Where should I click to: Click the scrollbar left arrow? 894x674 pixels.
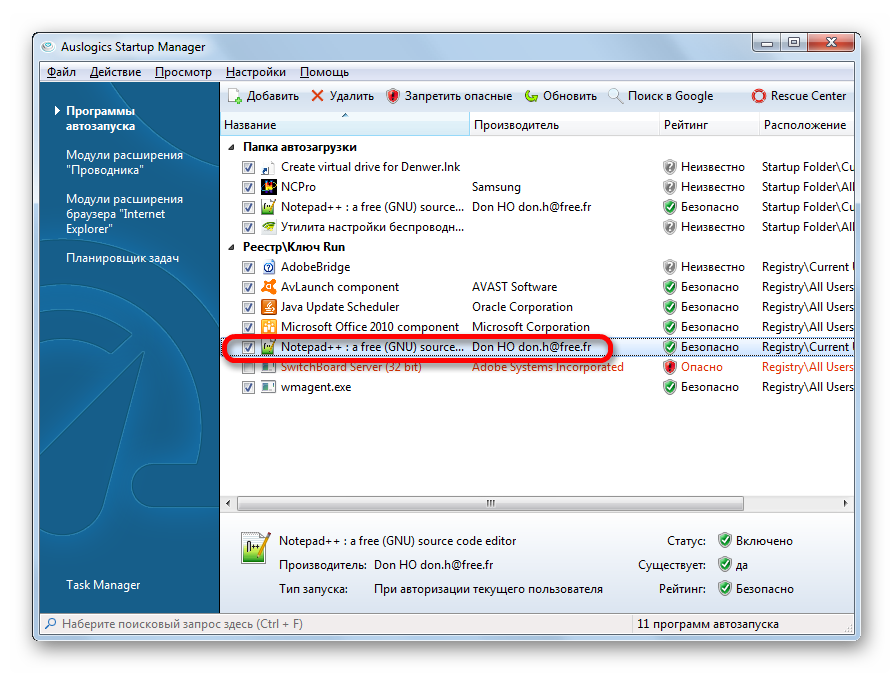228,503
